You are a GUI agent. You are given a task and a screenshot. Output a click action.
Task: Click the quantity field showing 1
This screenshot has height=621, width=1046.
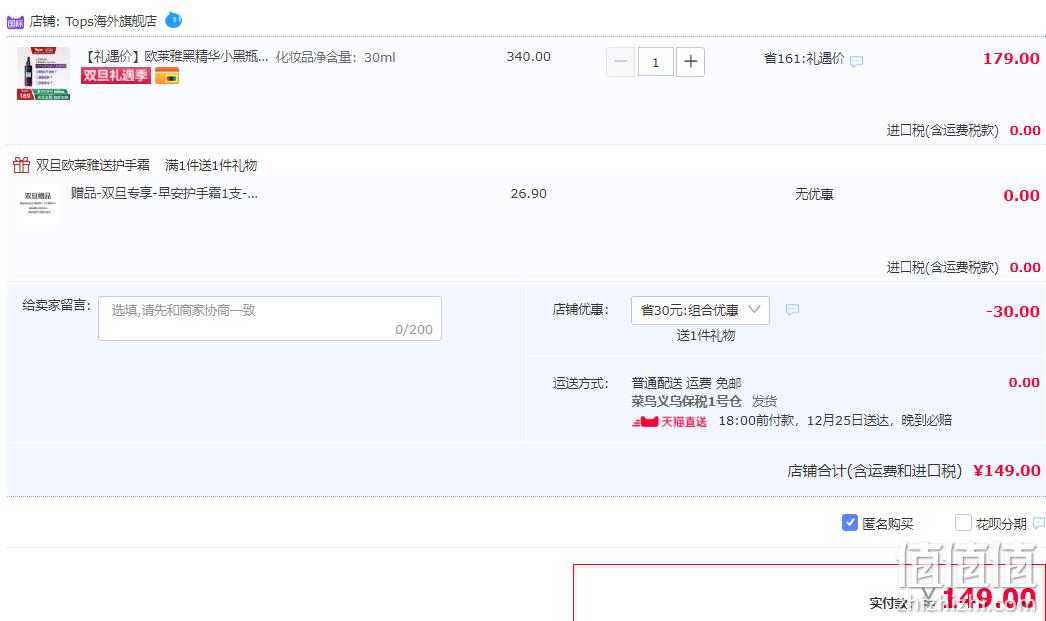tap(655, 62)
